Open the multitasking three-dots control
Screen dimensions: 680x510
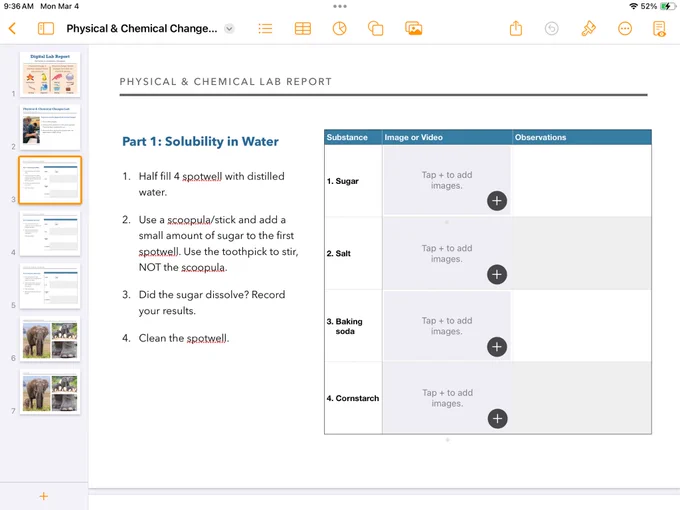pos(340,6)
